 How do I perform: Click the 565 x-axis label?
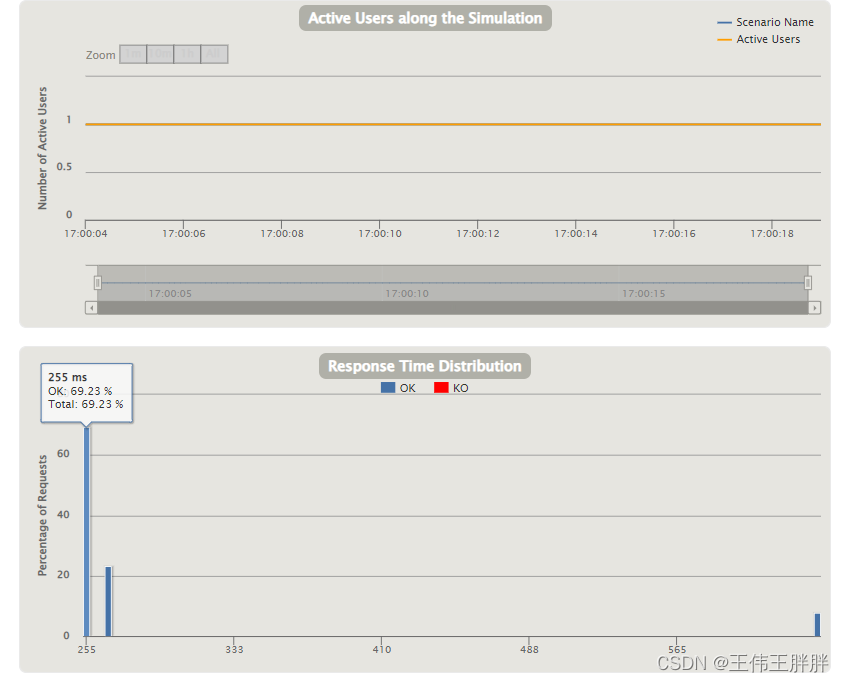pyautogui.click(x=677, y=649)
